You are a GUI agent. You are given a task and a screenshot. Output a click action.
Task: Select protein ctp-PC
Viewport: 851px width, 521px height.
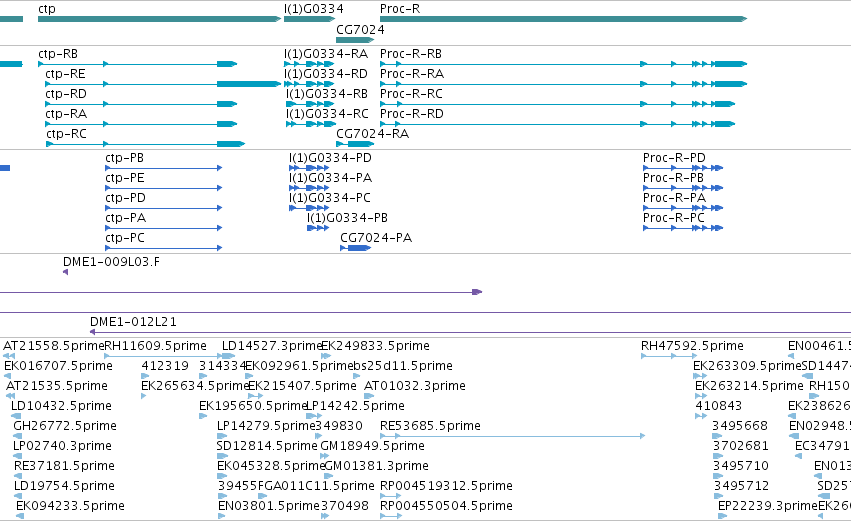pos(125,238)
